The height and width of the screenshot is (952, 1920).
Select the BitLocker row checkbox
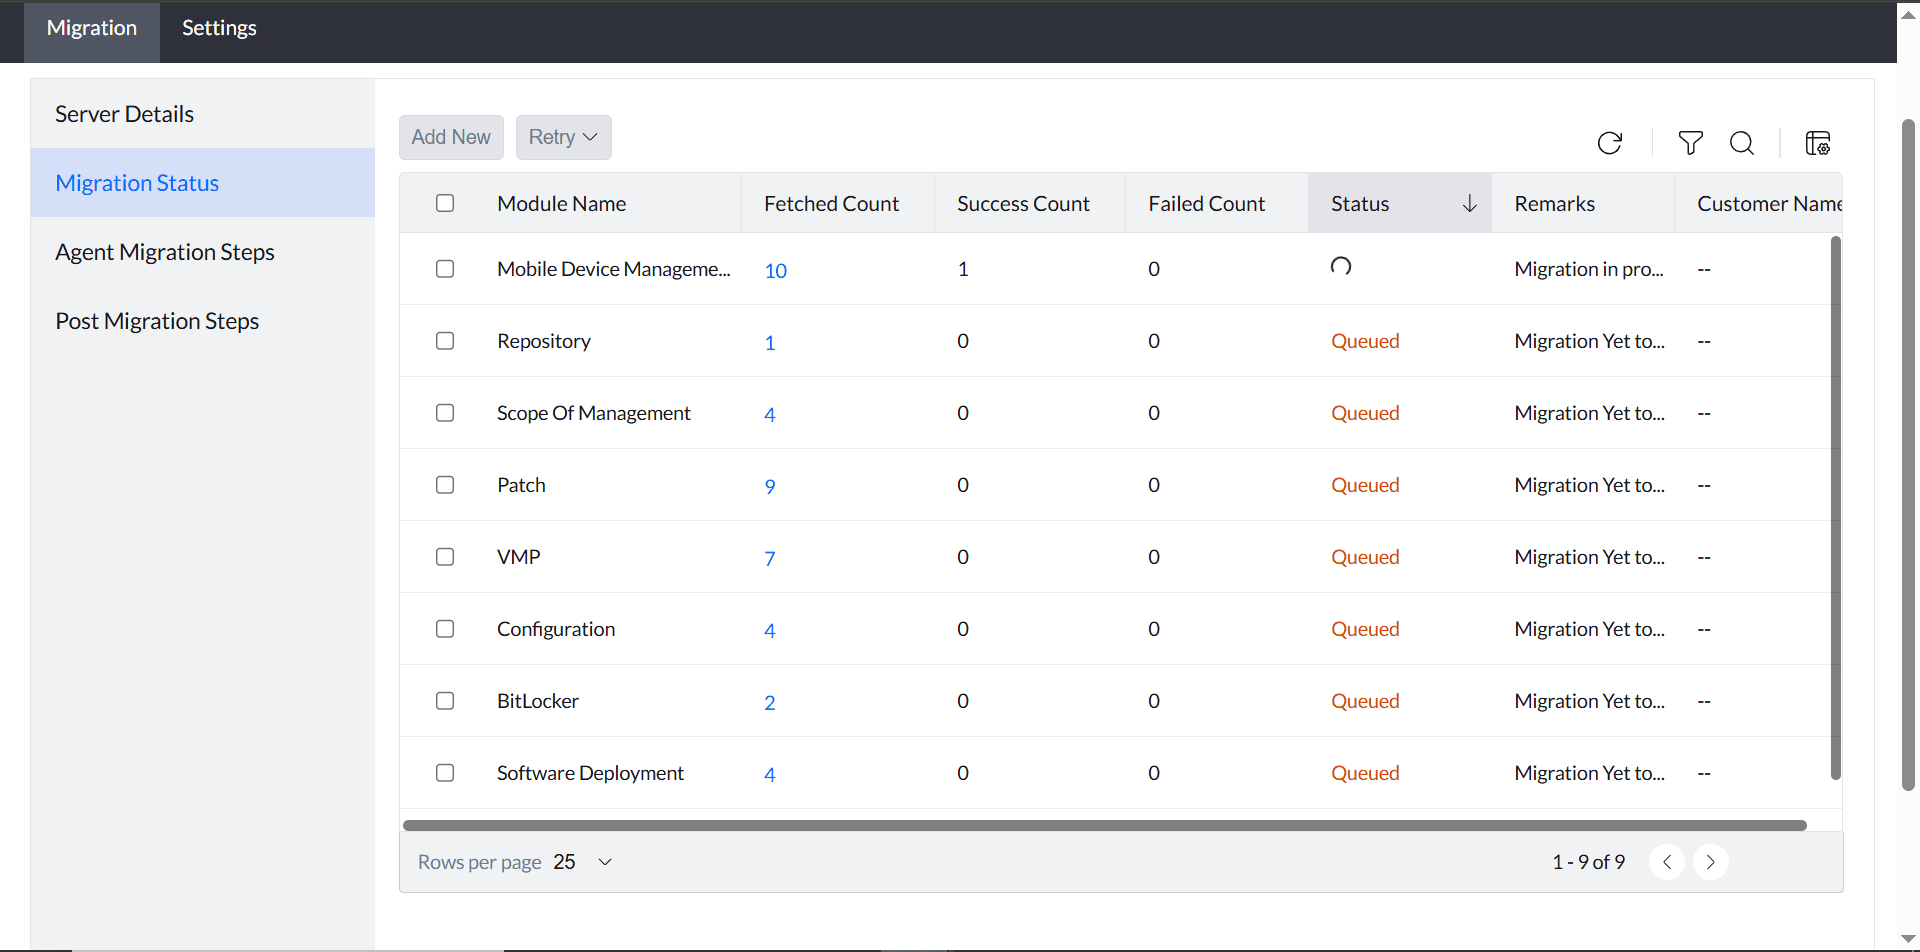445,701
